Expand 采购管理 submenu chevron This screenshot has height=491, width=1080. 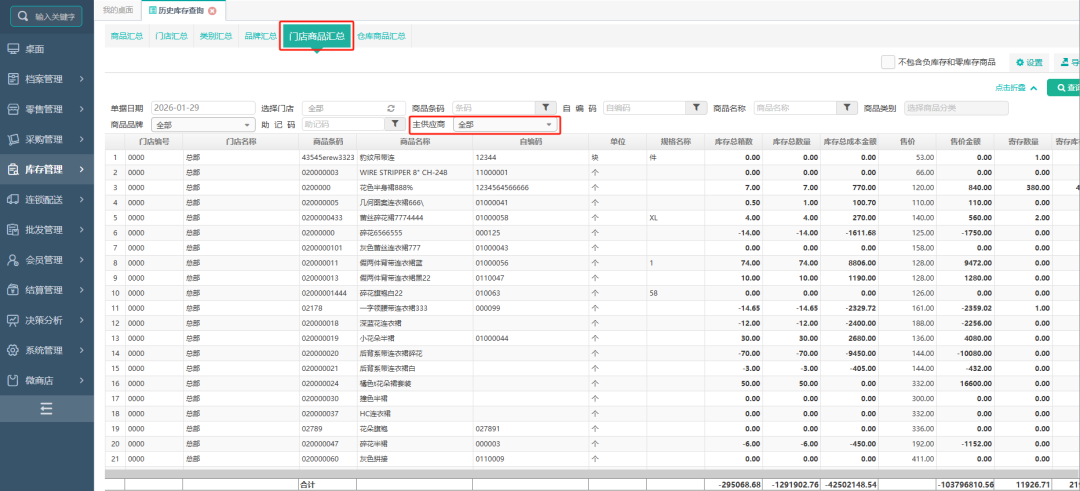point(81,140)
